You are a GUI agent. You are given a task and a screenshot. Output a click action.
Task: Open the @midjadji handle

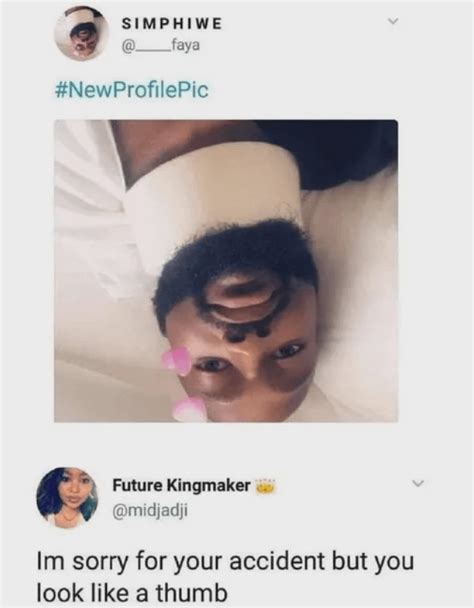(150, 511)
